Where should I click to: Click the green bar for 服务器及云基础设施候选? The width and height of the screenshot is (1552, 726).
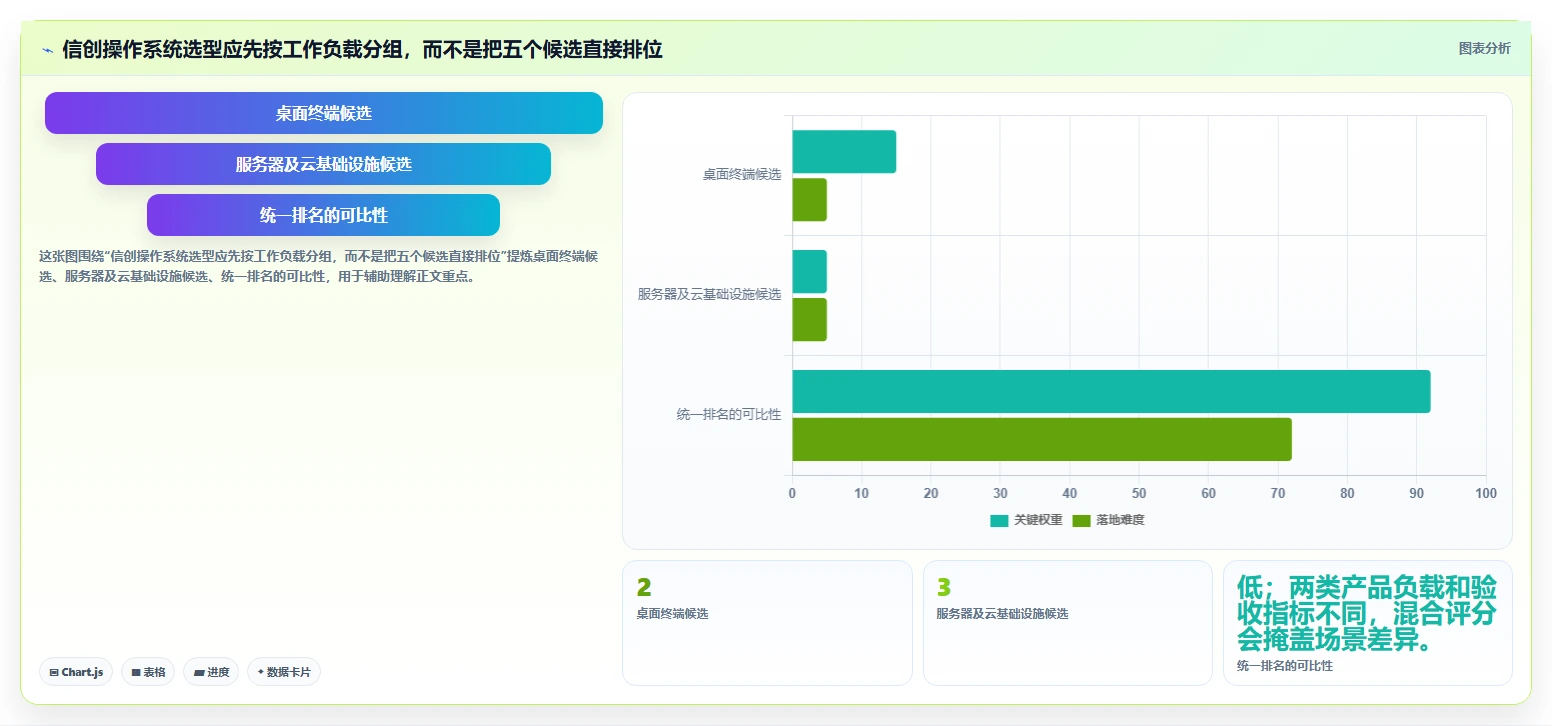click(x=809, y=319)
